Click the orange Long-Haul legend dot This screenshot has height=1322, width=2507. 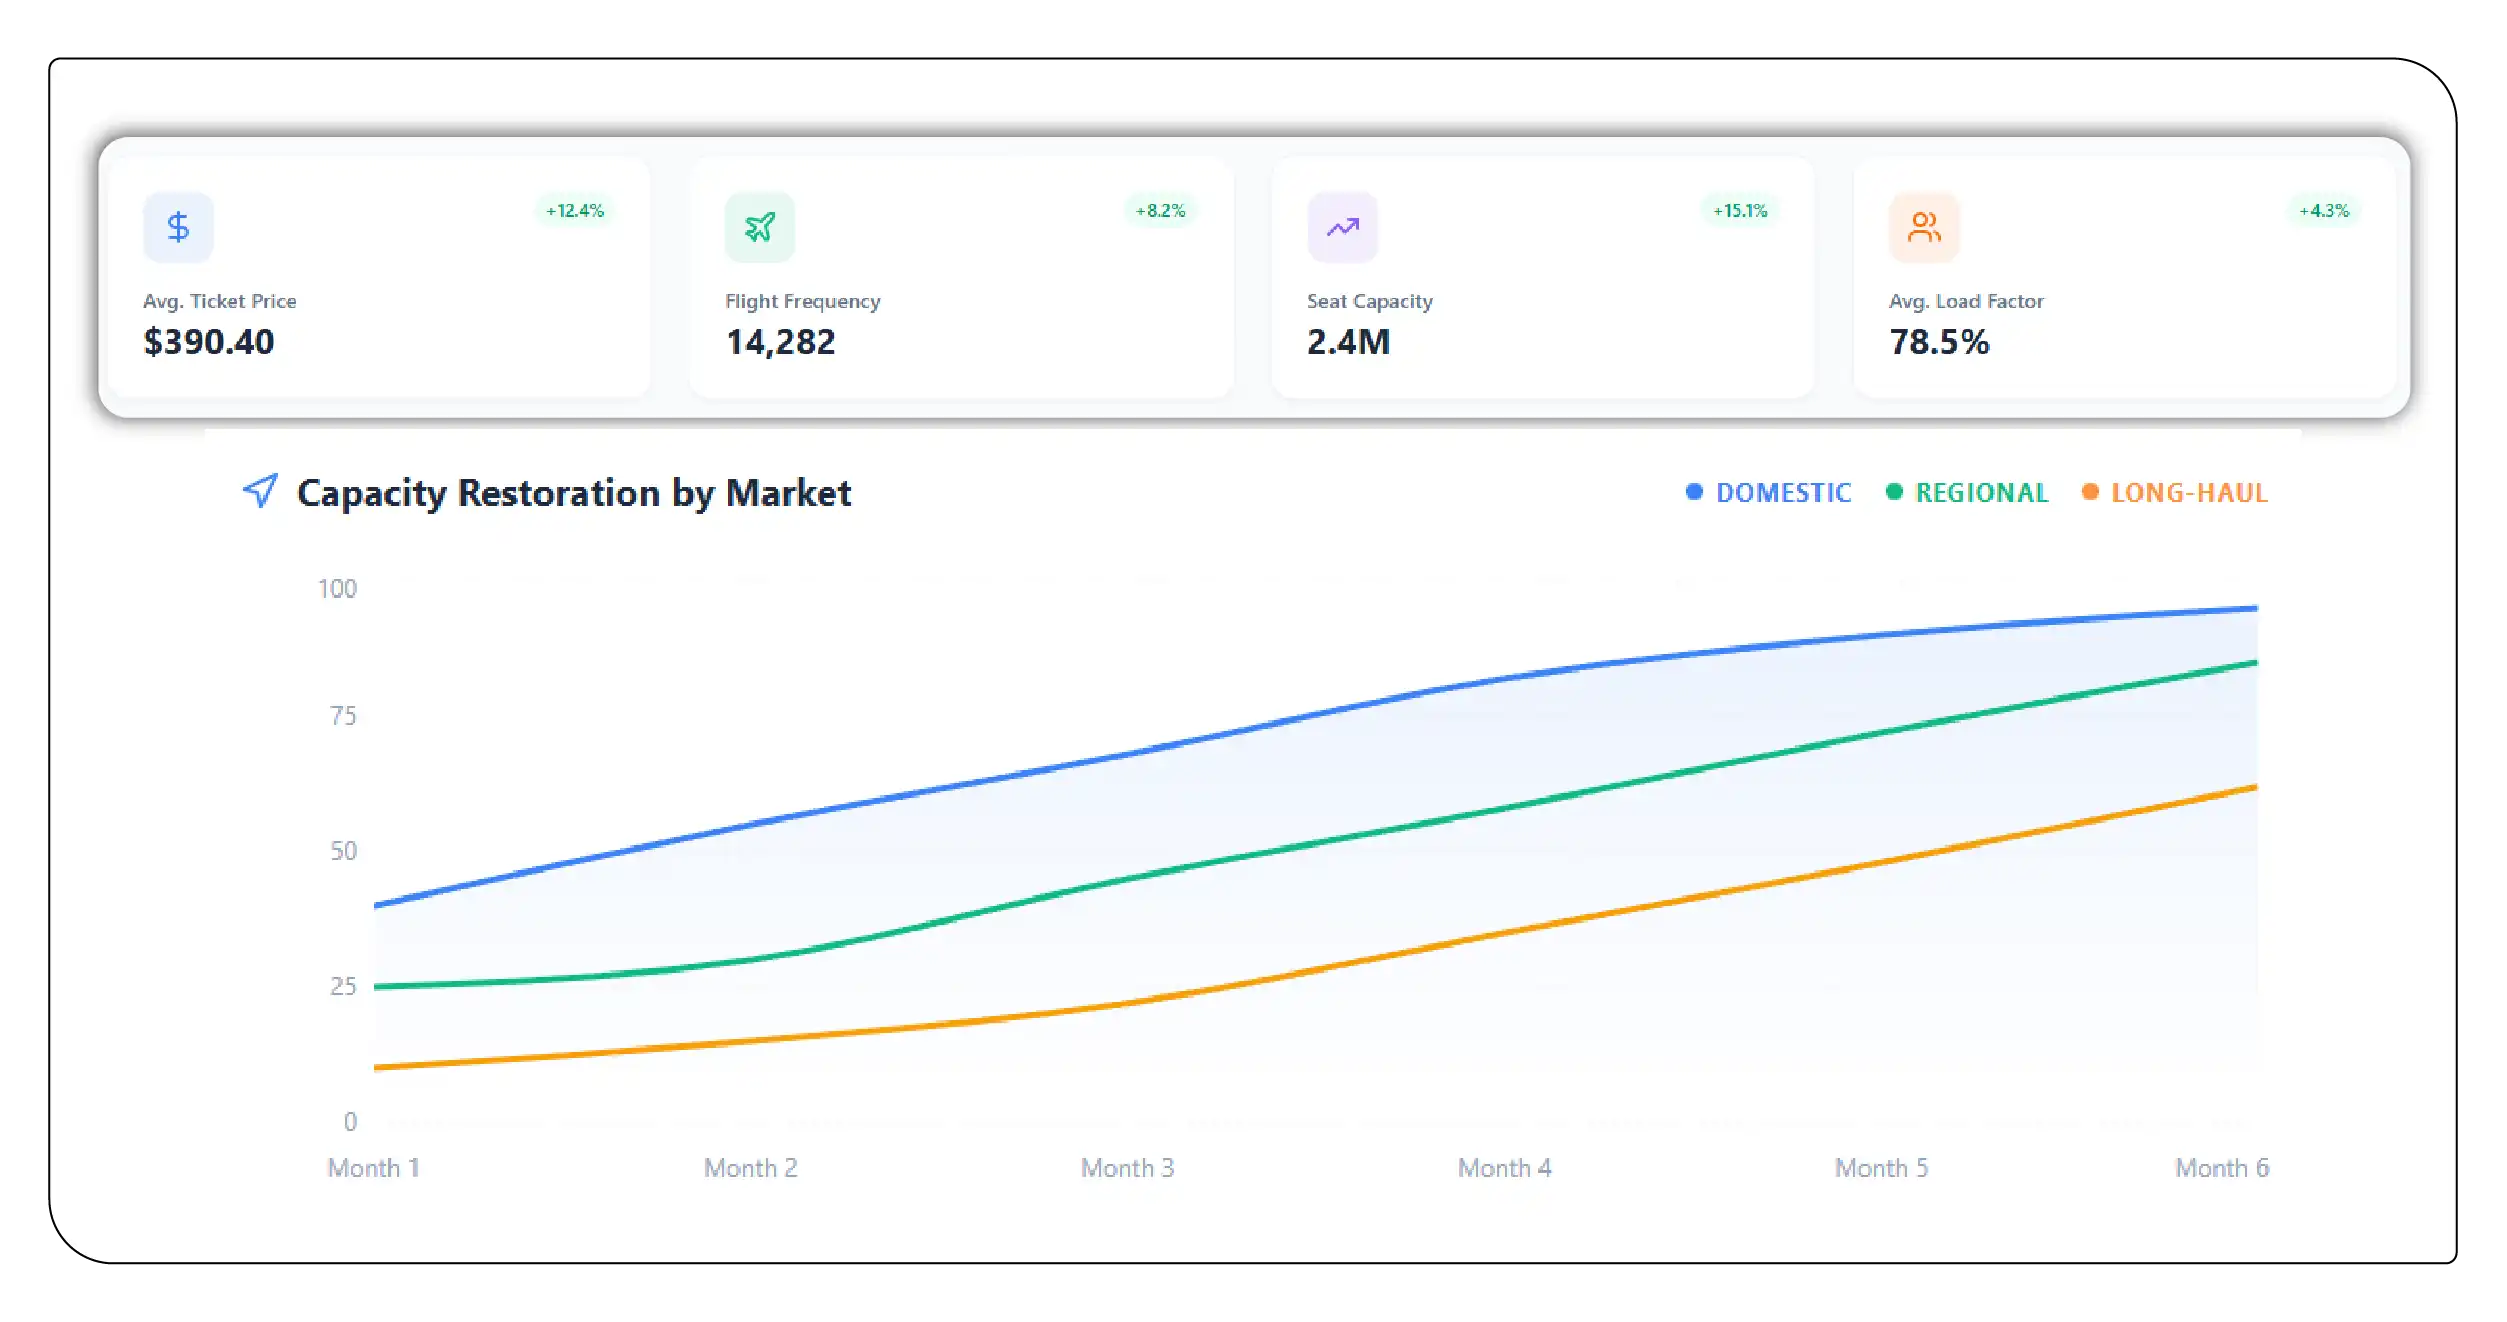click(2089, 491)
